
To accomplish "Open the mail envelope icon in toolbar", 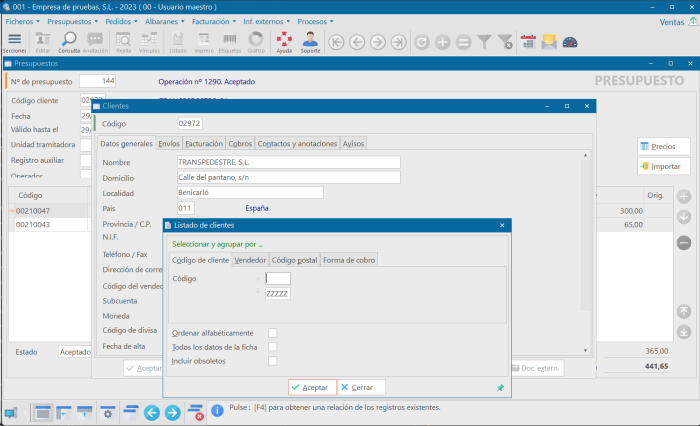I will (x=549, y=42).
